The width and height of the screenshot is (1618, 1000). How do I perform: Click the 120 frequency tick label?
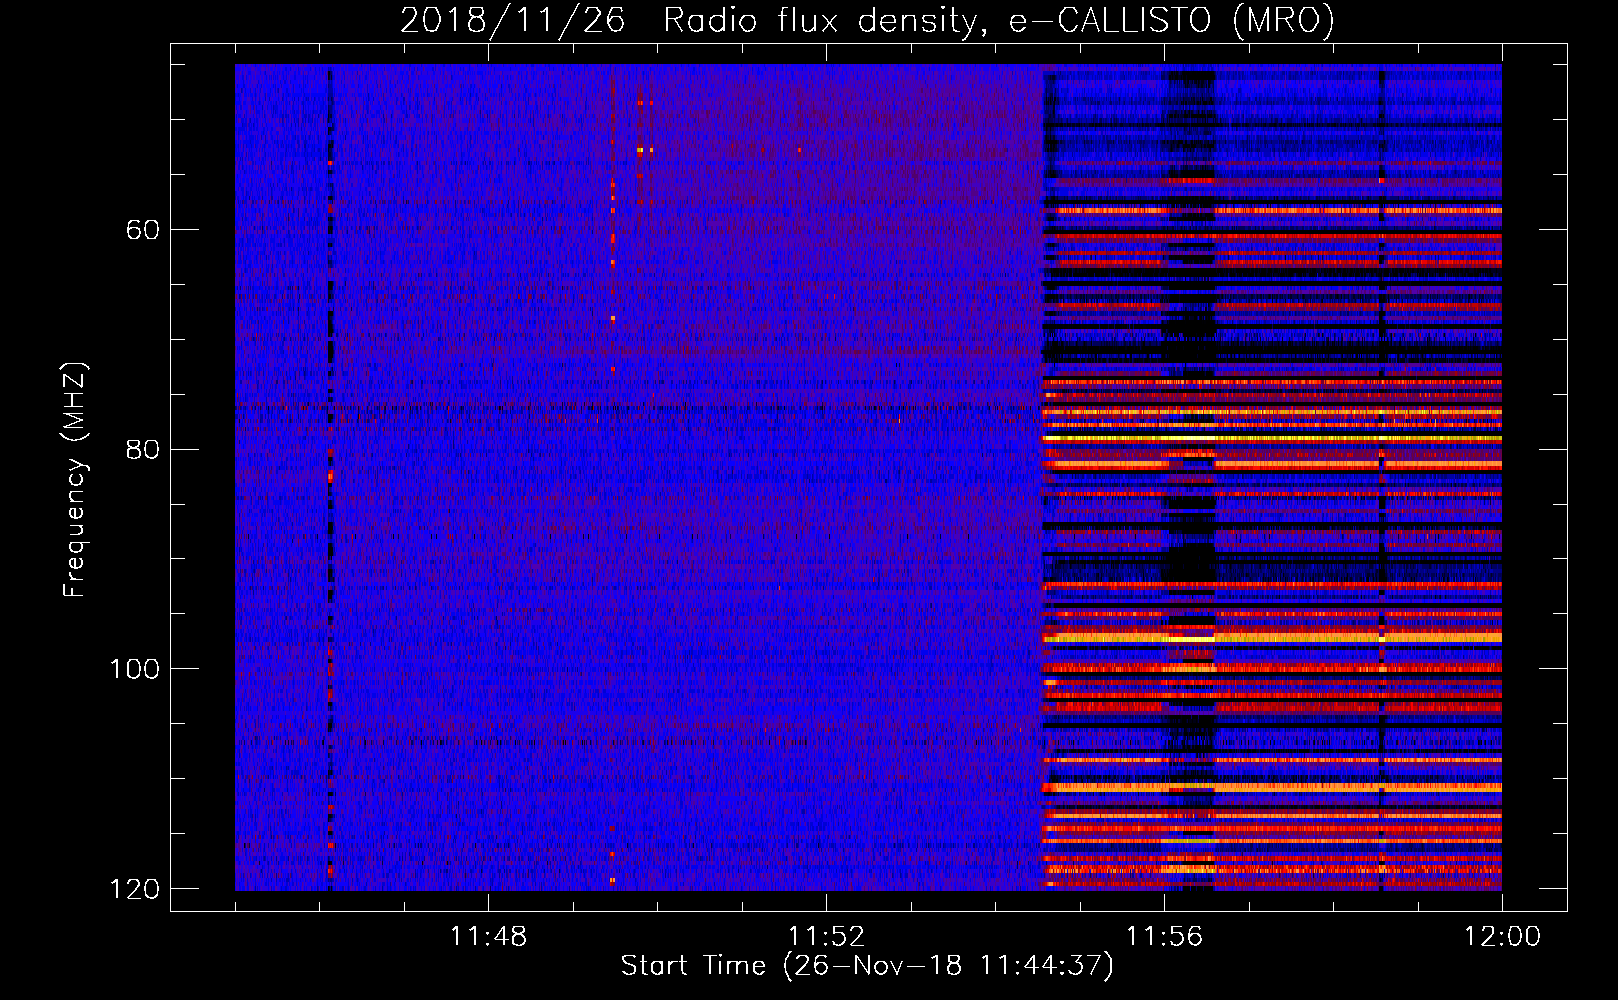pos(134,889)
